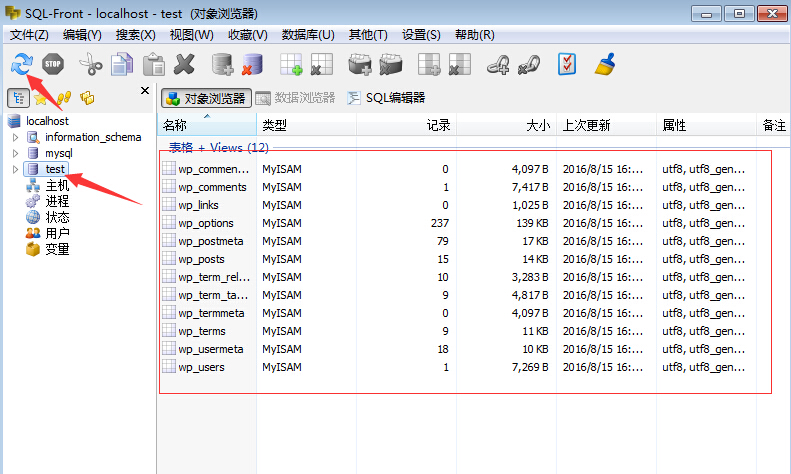Open 主机 (hosts) tree item
The image size is (791, 474).
click(x=57, y=185)
